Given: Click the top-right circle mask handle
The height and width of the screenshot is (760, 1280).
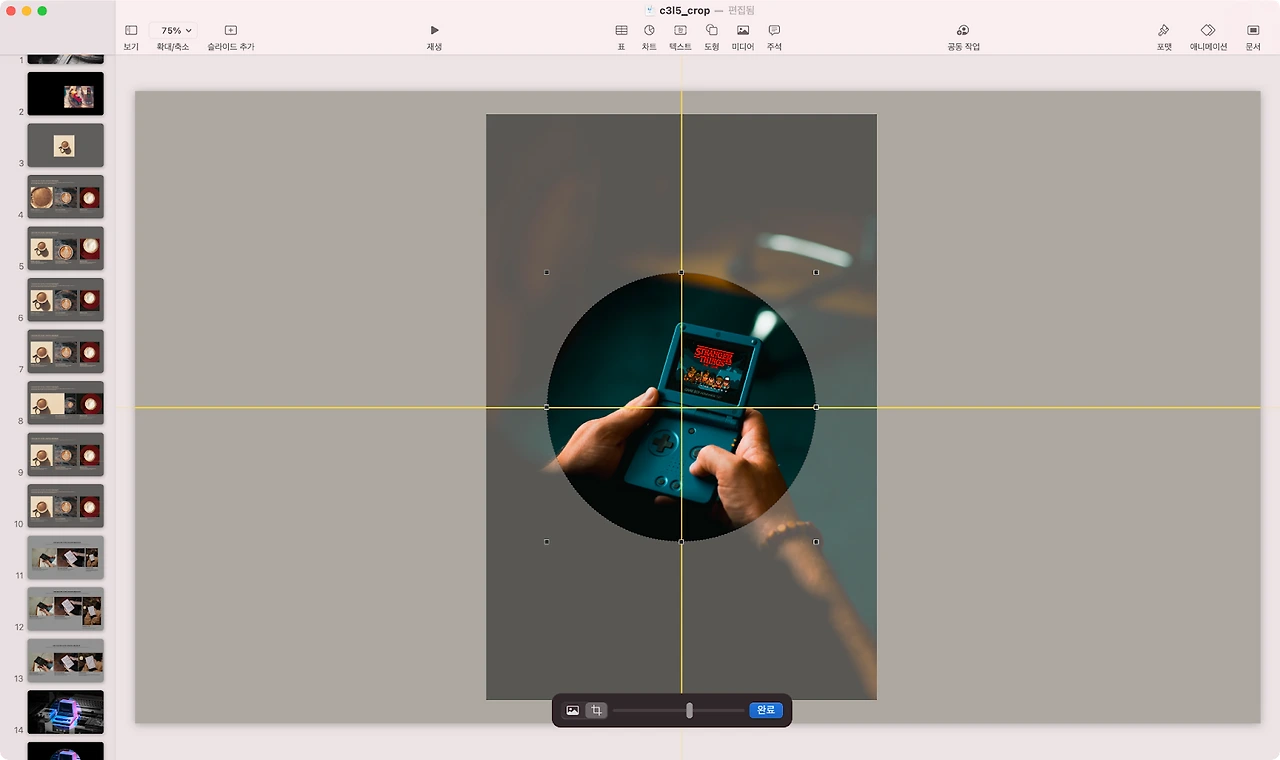Looking at the screenshot, I should tap(816, 272).
